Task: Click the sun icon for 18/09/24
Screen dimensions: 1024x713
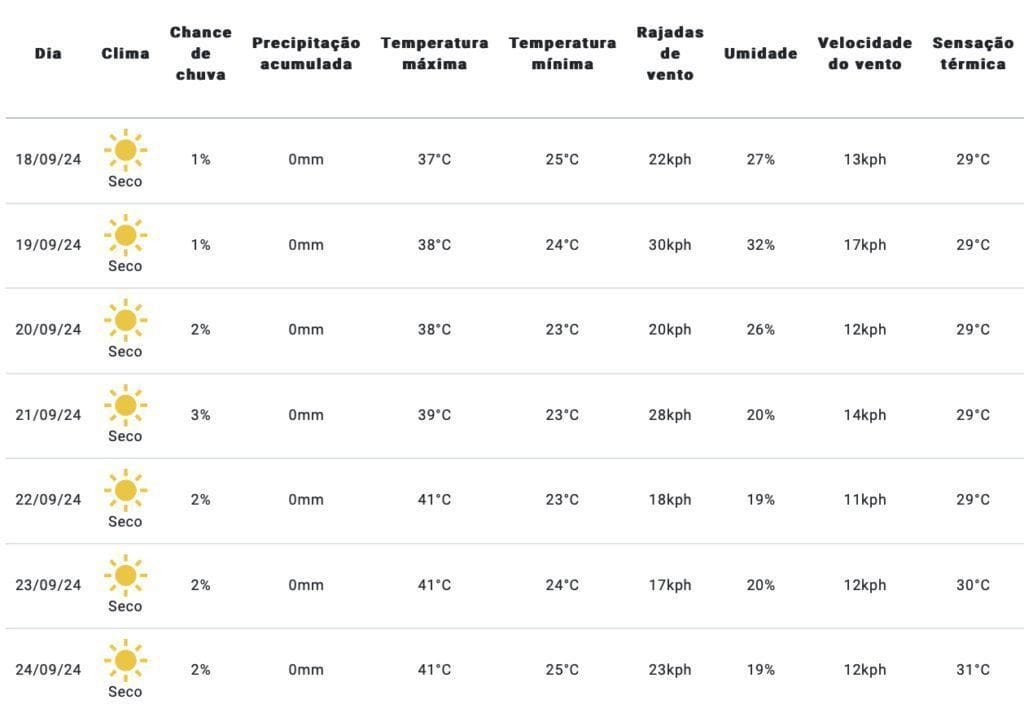Action: (125, 151)
